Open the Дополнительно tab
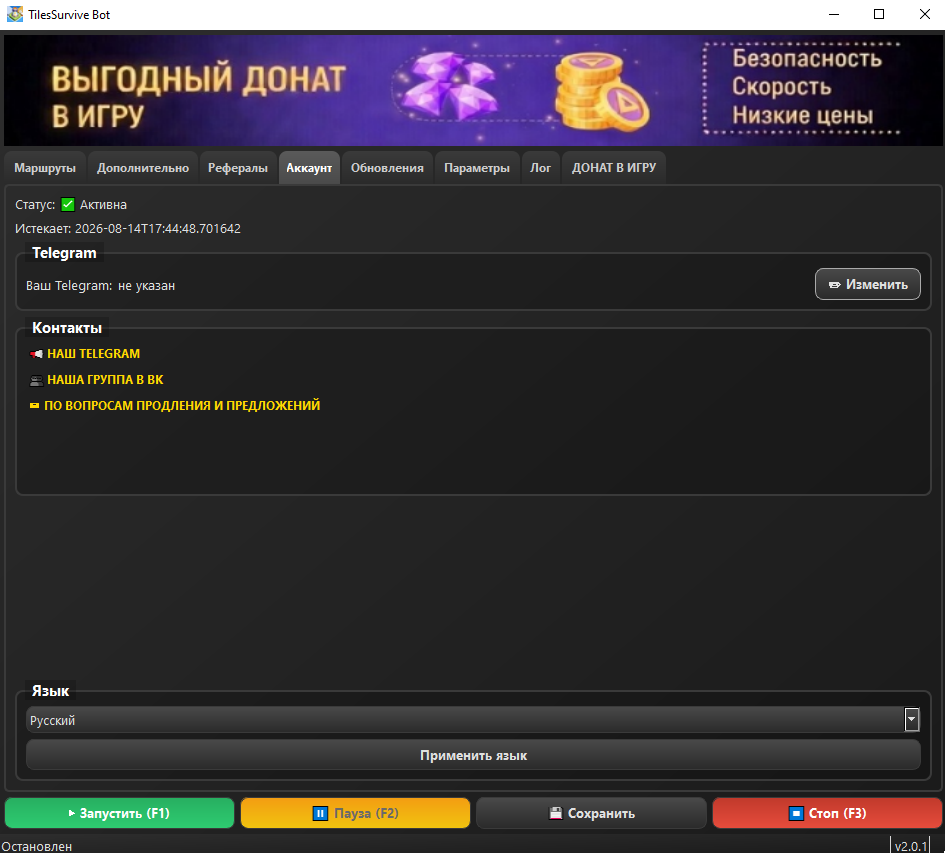Screen dimensions: 945x853 (143, 168)
